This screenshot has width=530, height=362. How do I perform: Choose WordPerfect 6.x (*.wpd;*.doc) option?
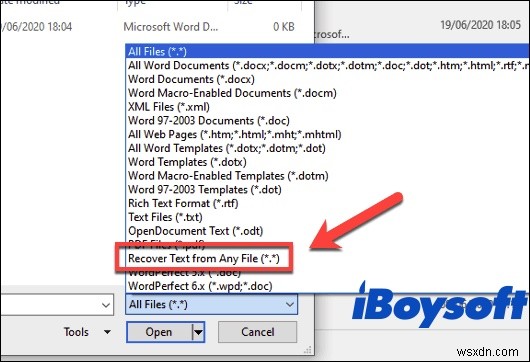pyautogui.click(x=327, y=286)
